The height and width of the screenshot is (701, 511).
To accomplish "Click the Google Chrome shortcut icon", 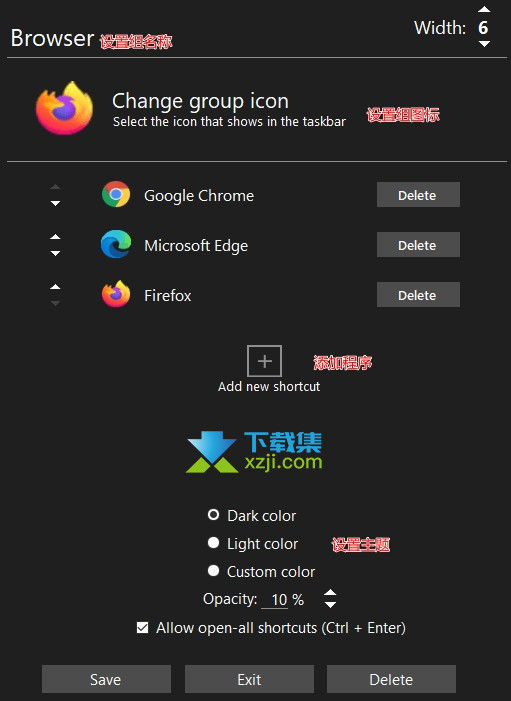I will (116, 194).
